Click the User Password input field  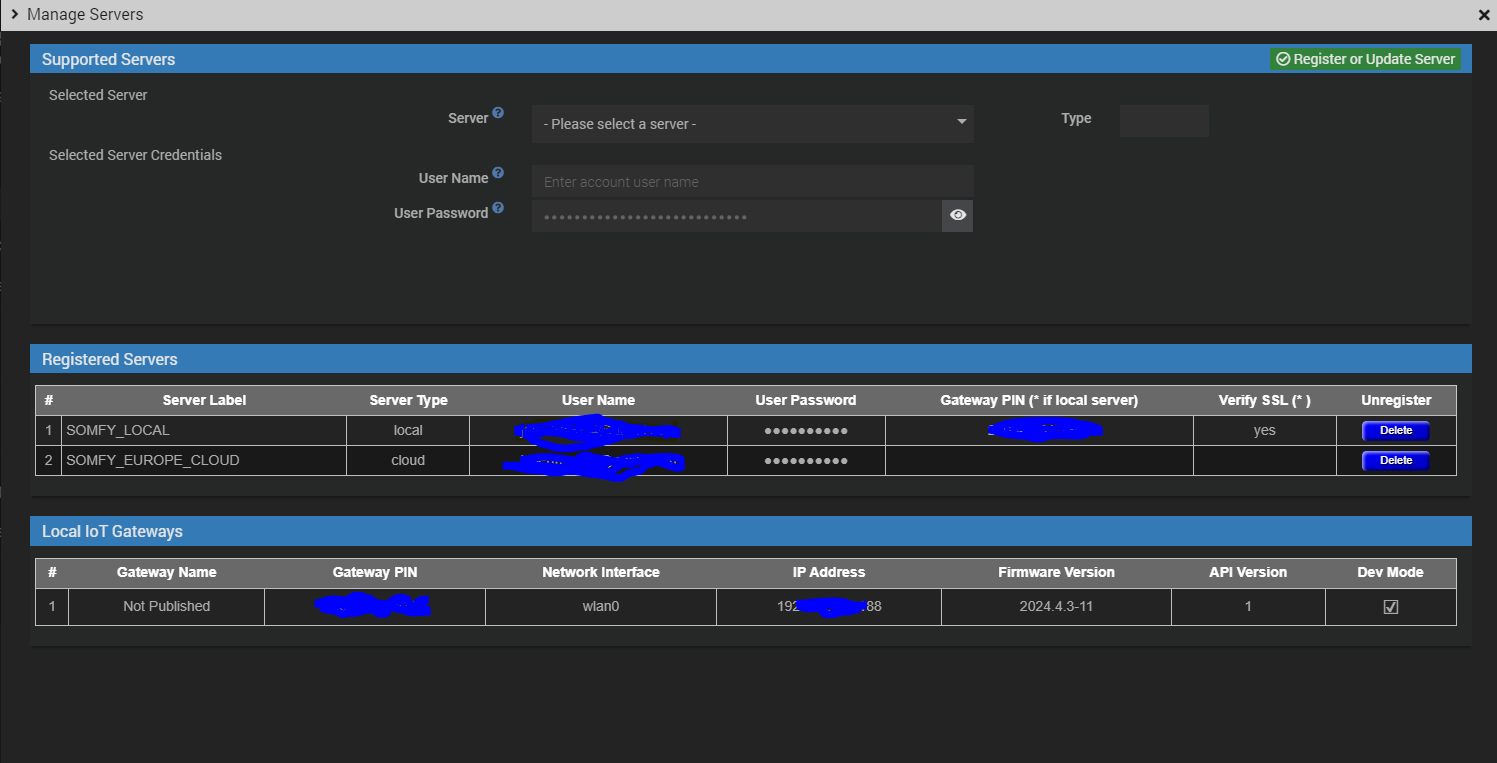coord(736,216)
